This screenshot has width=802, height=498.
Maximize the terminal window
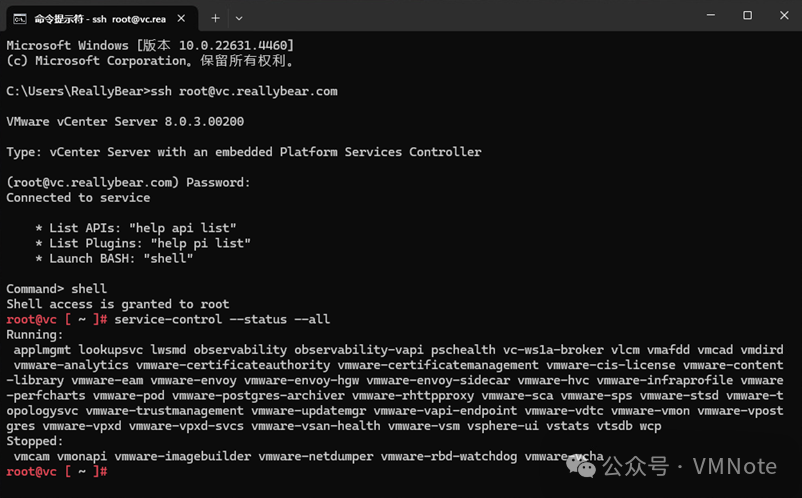pyautogui.click(x=747, y=15)
